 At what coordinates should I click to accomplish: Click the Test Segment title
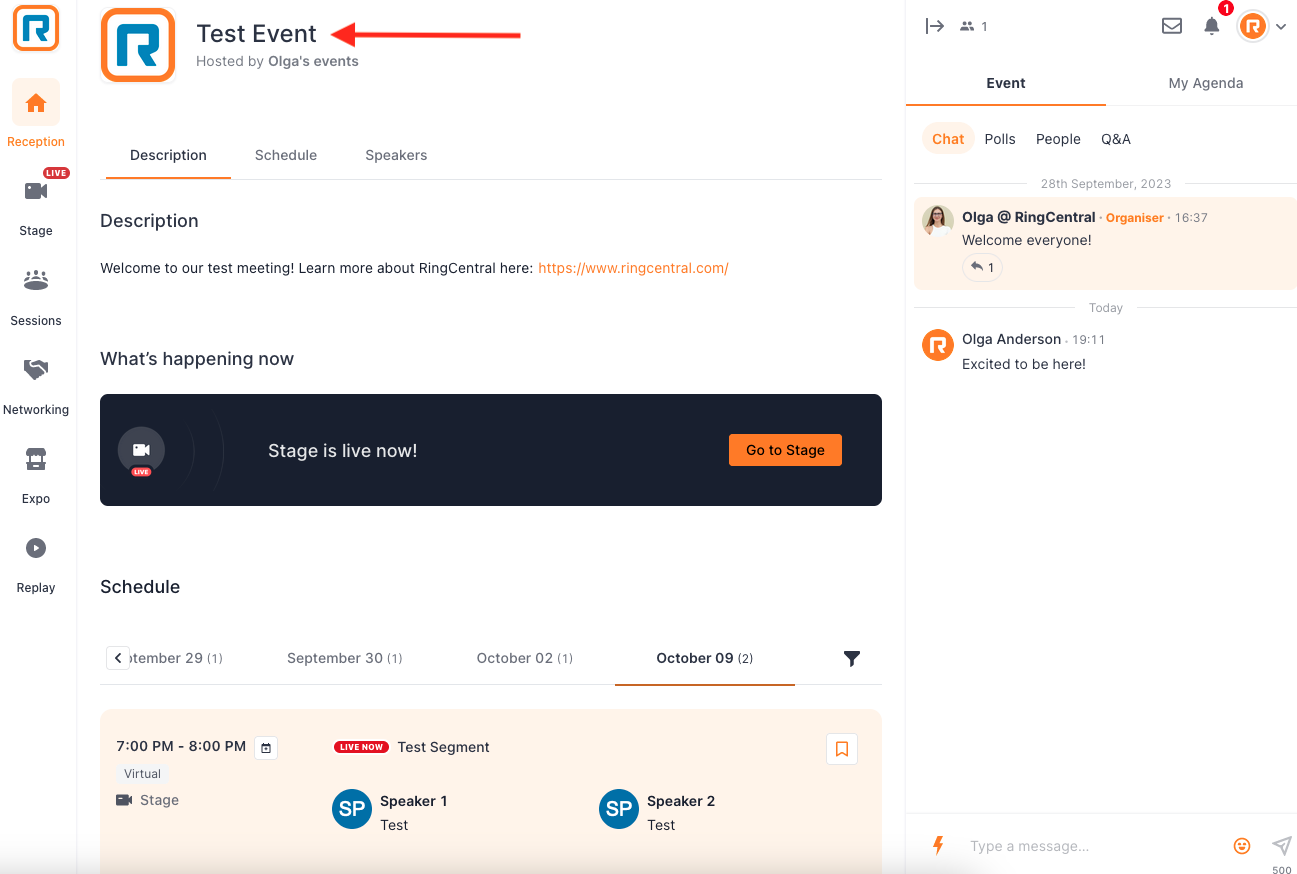coord(444,747)
